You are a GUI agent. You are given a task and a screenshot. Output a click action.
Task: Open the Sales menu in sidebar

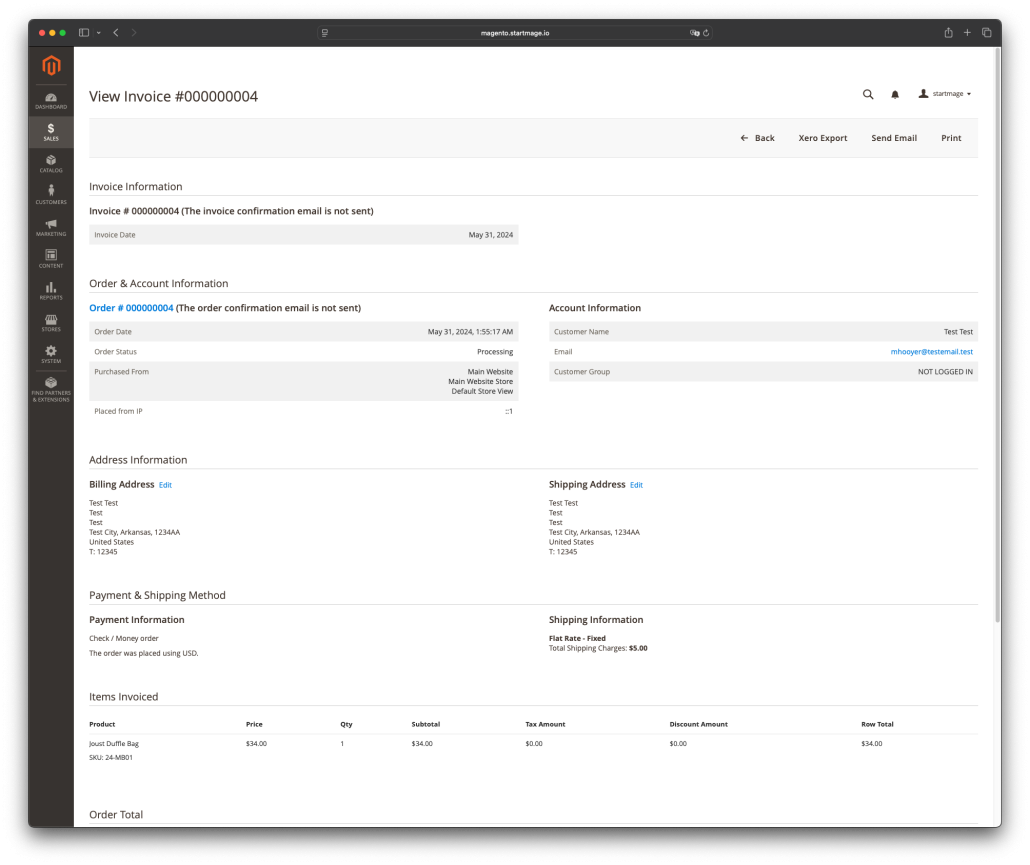point(51,132)
